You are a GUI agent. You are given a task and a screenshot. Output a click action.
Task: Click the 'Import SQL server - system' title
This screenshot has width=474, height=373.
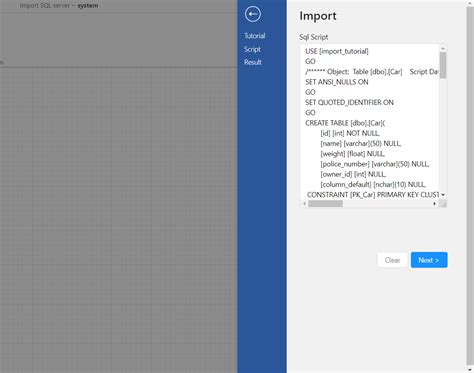tap(59, 5)
